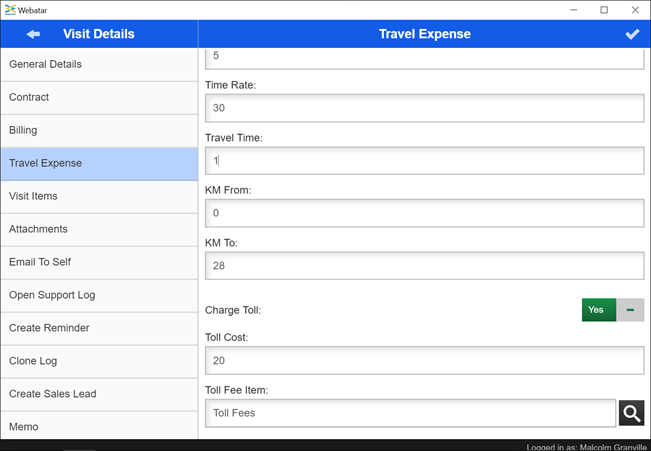The height and width of the screenshot is (451, 651).
Task: Click Open Support Log
Action: (x=98, y=295)
